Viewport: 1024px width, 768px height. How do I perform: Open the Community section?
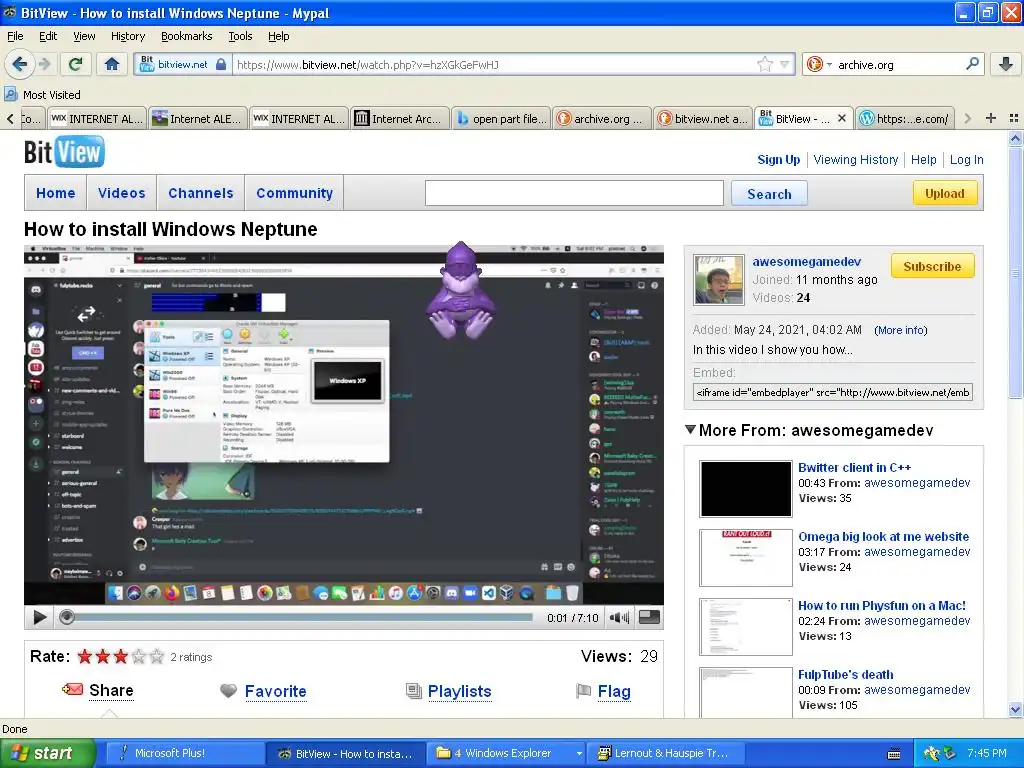[x=295, y=193]
